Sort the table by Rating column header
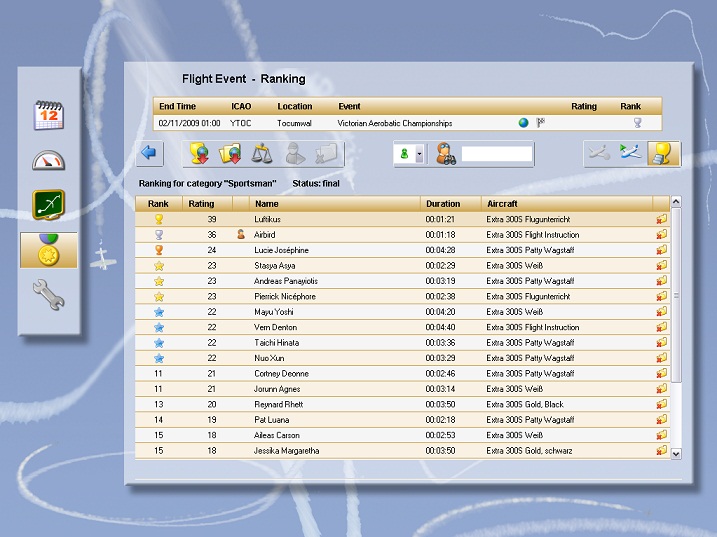Screen dimensions: 717x537 pyautogui.click(x=203, y=204)
